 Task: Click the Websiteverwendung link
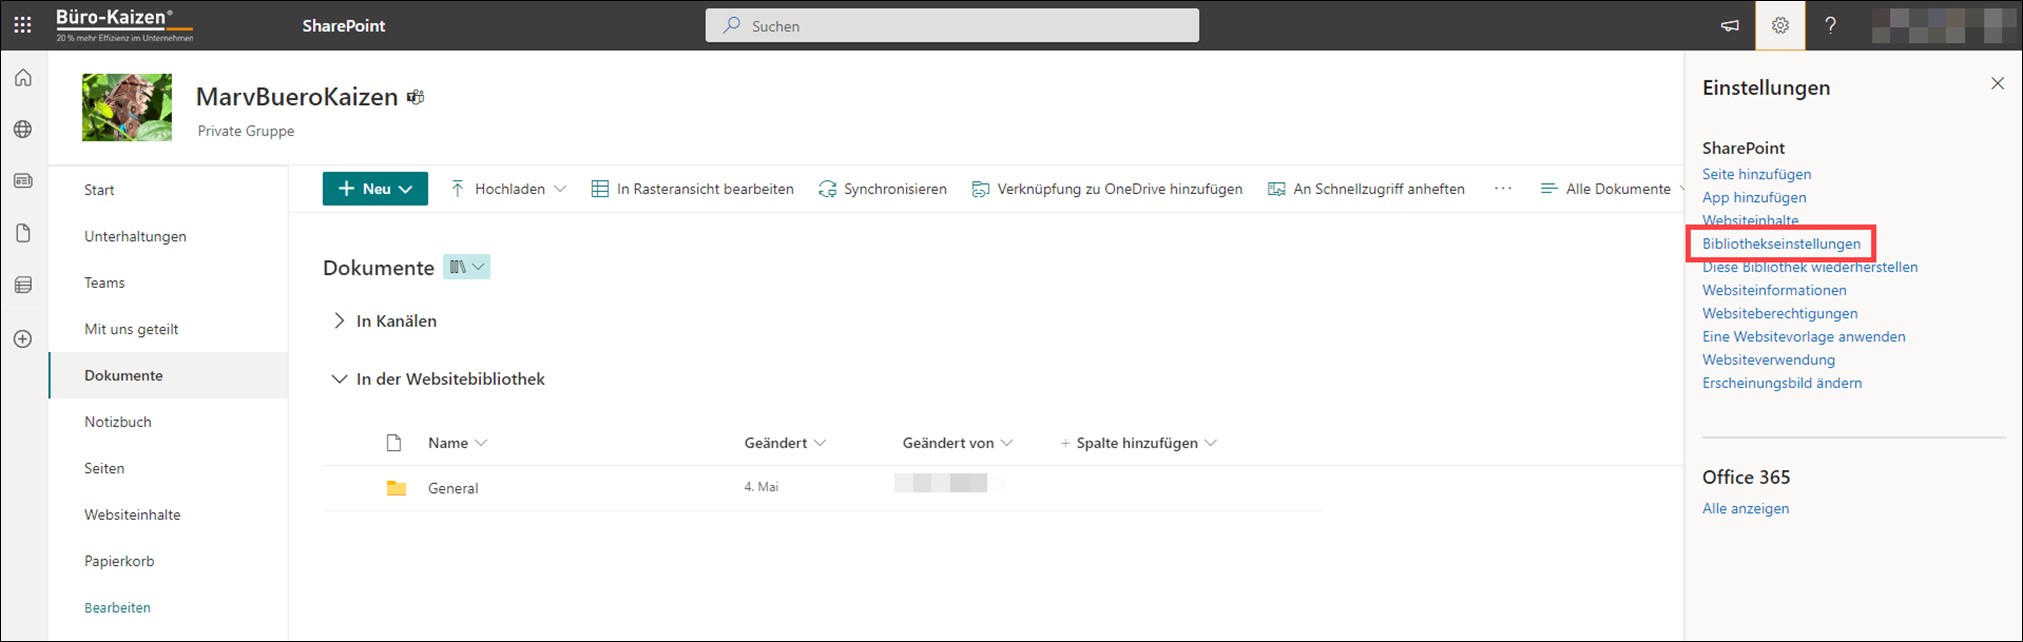click(1768, 359)
